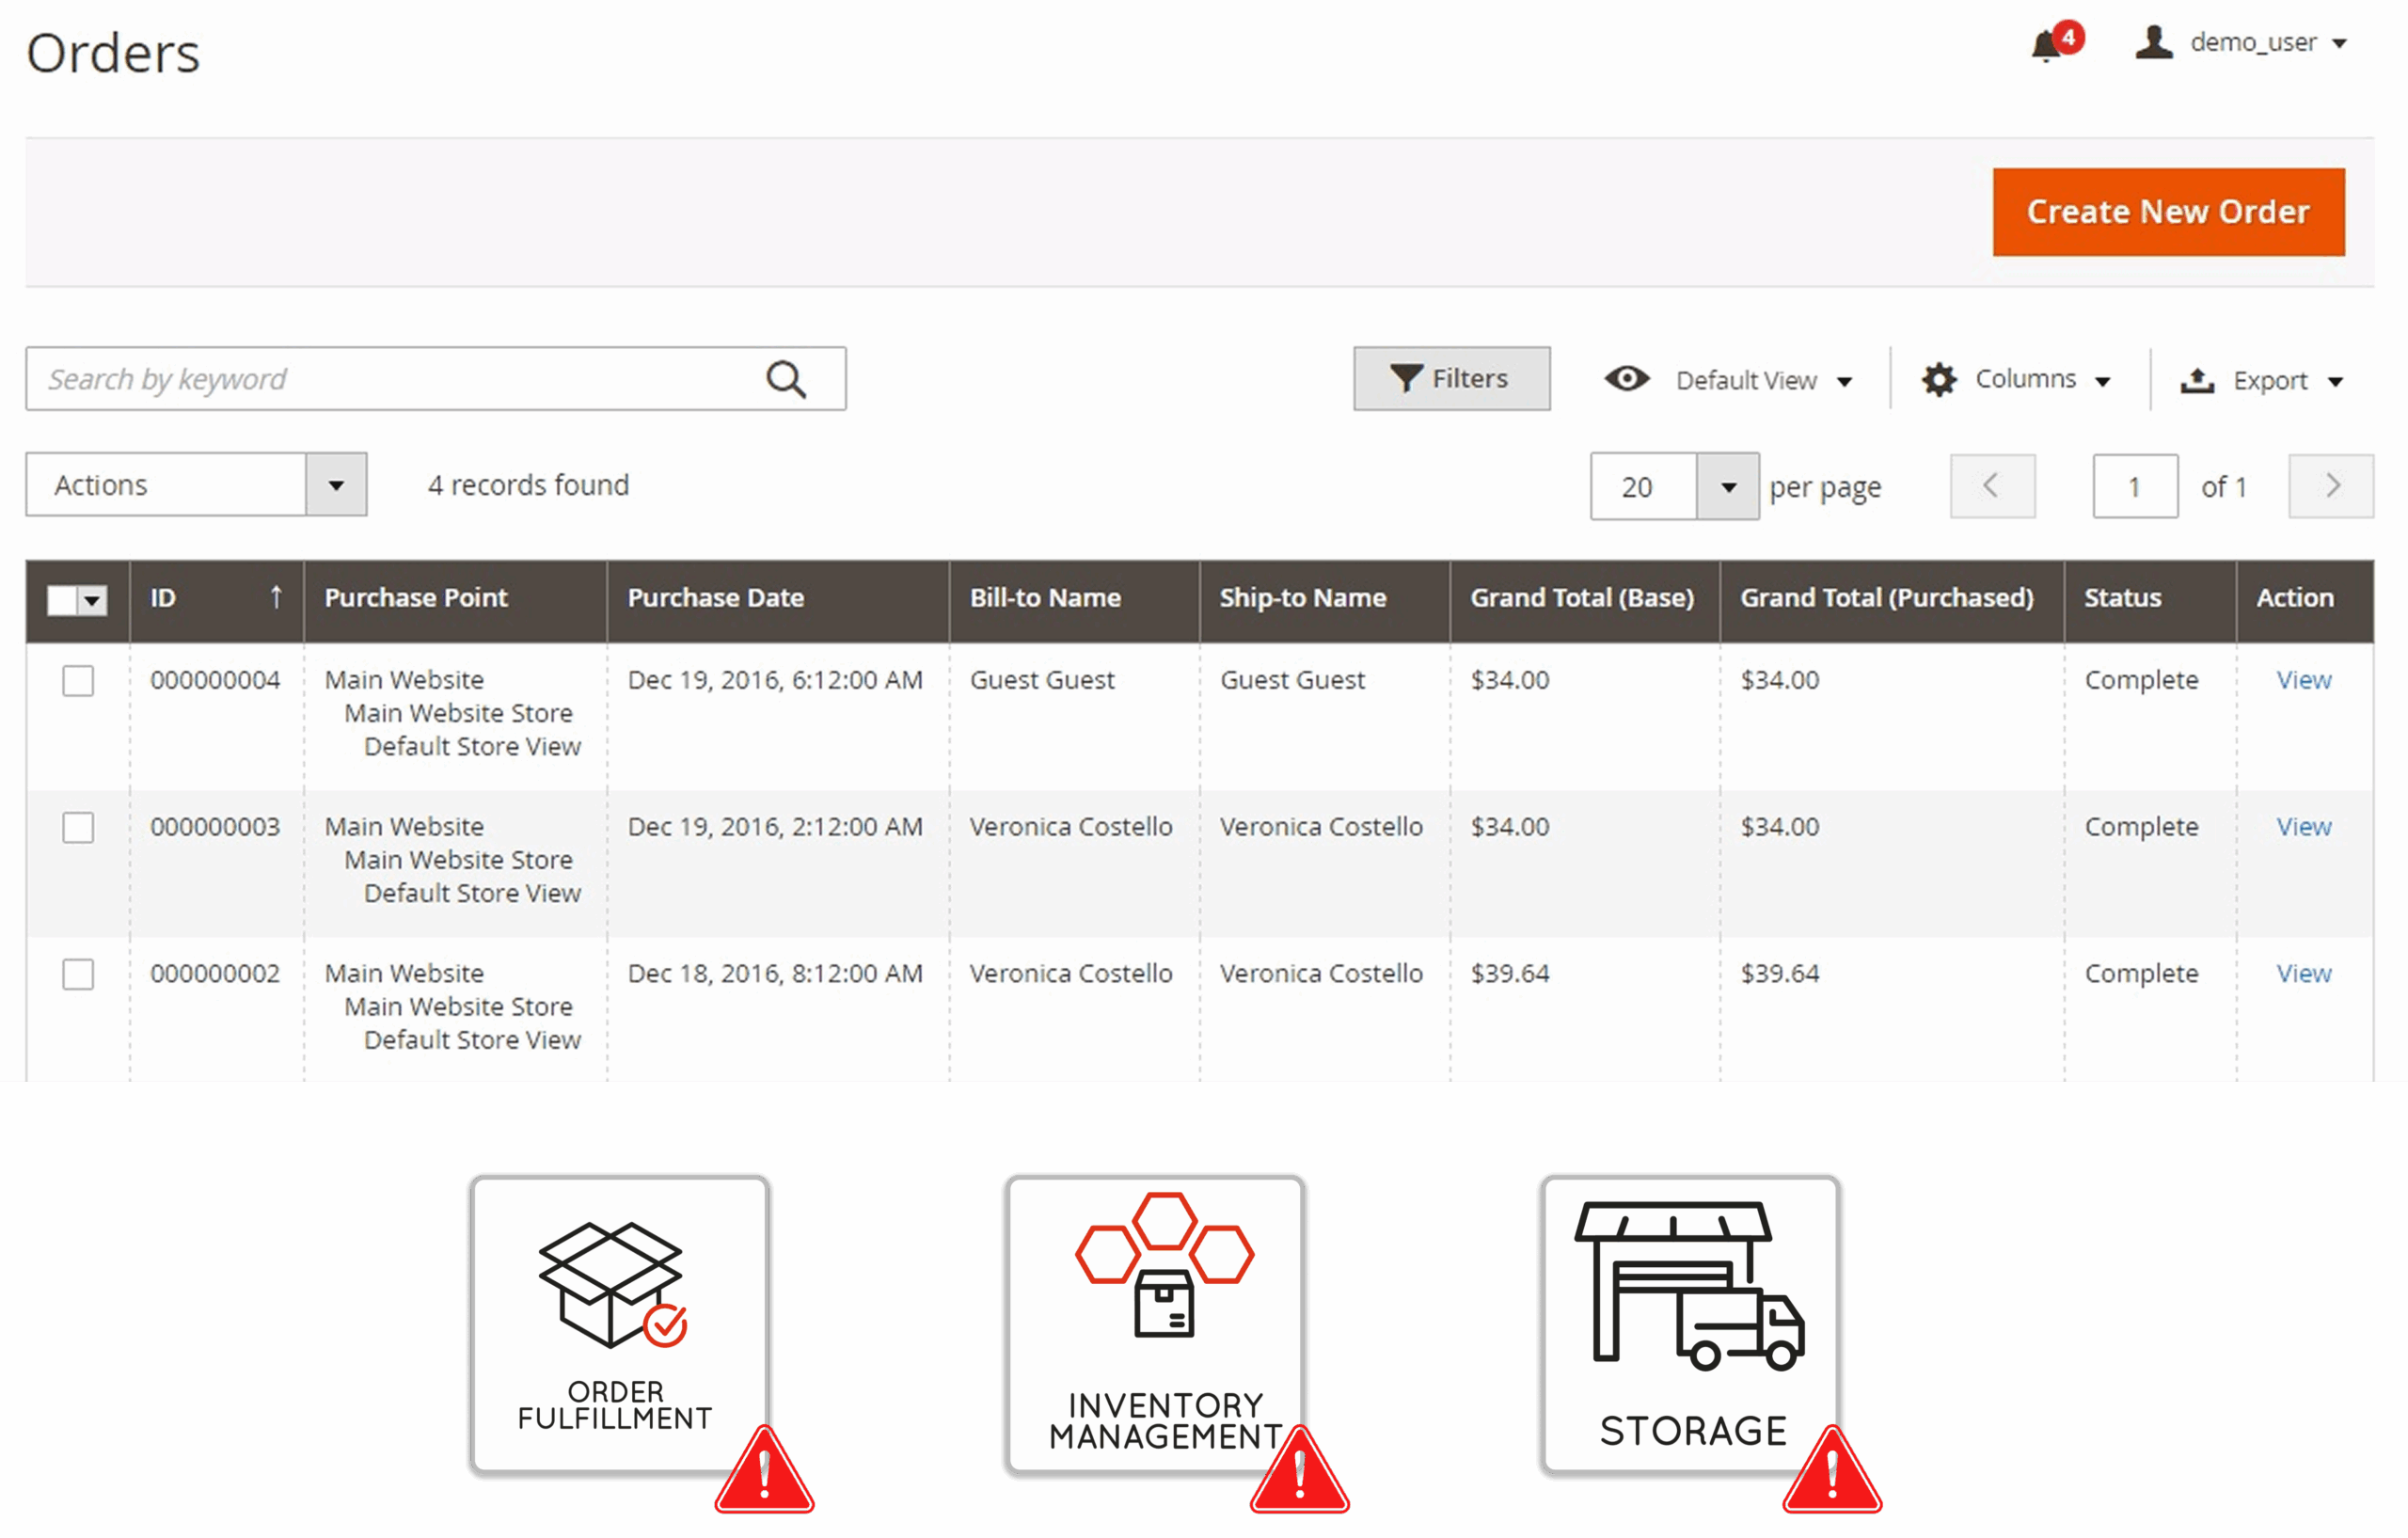Click the notifications bell icon
The image size is (2408, 1538).
(x=2047, y=45)
